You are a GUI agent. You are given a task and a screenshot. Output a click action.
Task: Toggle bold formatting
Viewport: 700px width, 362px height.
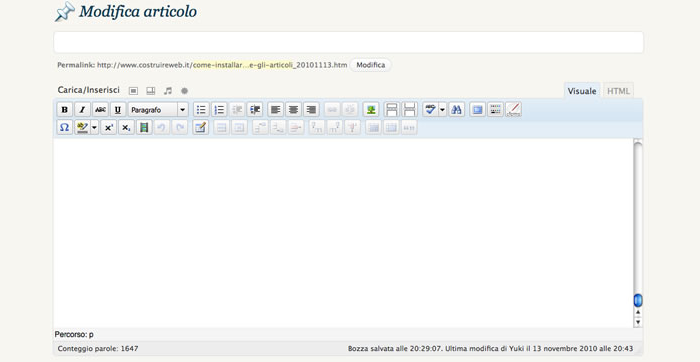click(x=65, y=109)
